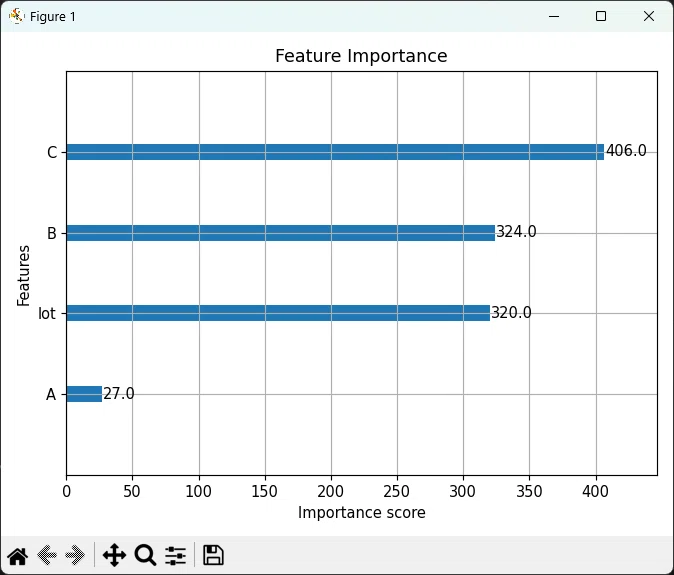Click the x-axis tick label 50
674x575 pixels.
pyautogui.click(x=132, y=491)
